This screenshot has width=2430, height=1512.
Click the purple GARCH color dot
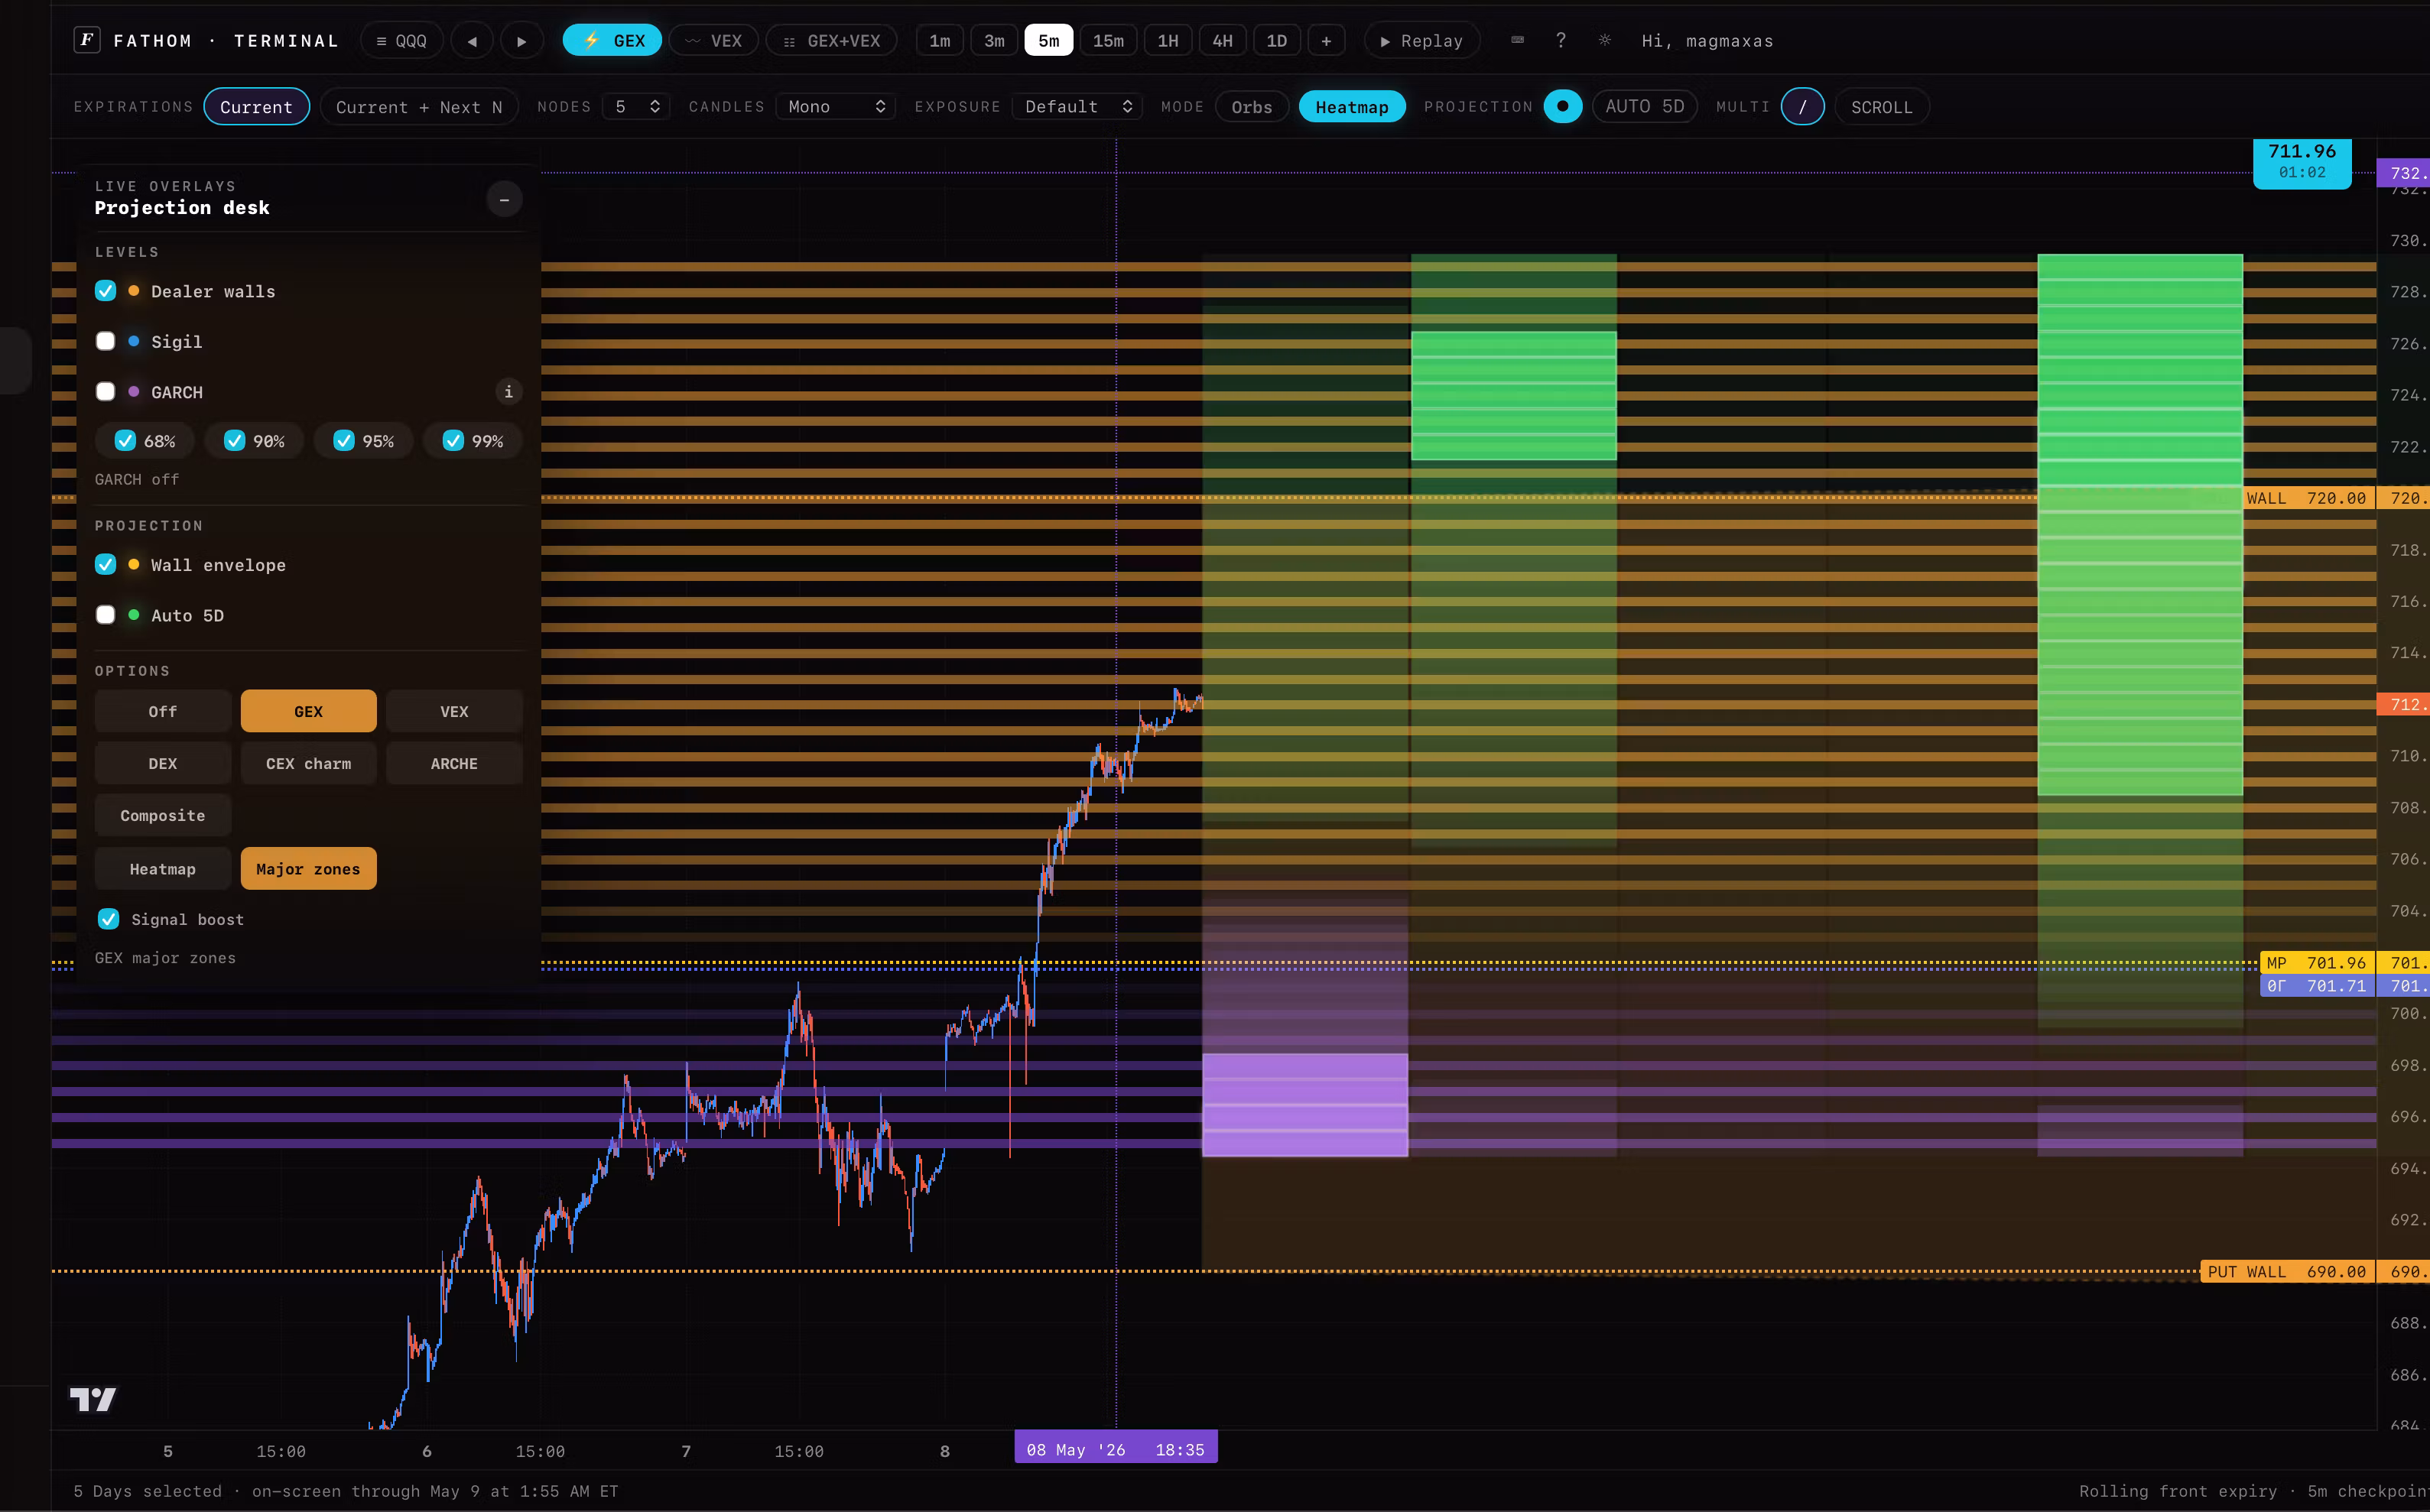point(134,391)
